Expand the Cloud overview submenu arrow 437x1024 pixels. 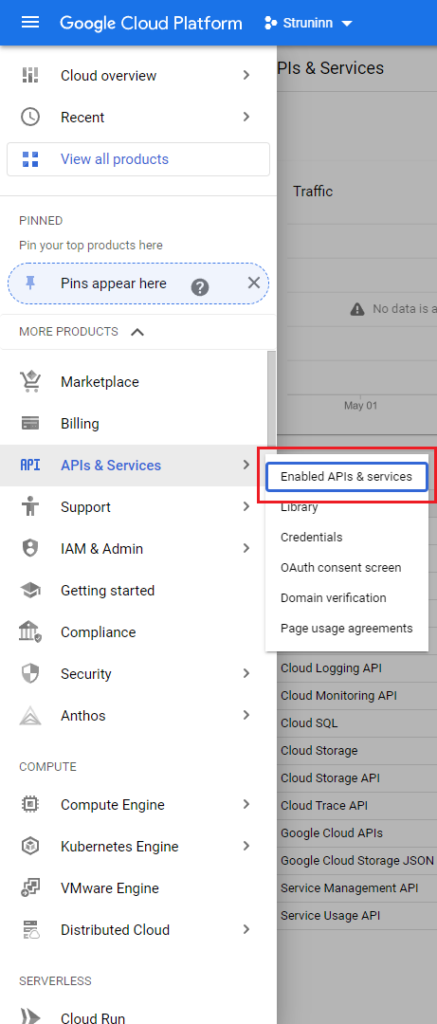(246, 75)
